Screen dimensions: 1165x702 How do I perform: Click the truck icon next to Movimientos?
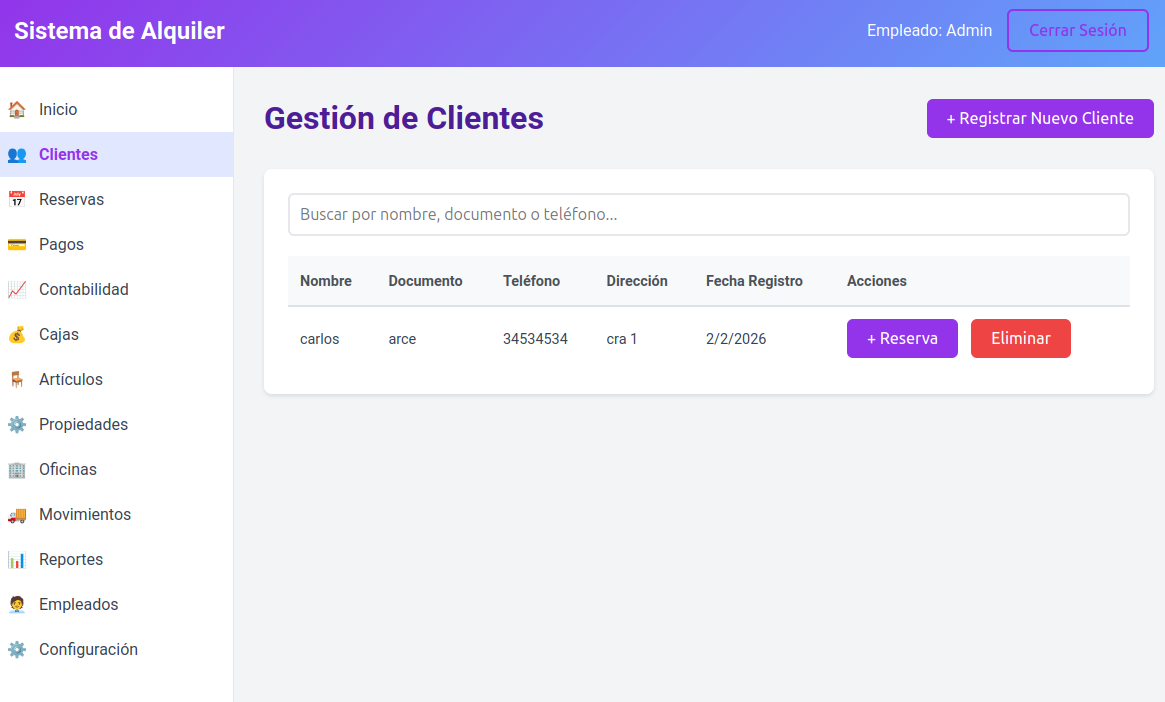click(x=17, y=515)
